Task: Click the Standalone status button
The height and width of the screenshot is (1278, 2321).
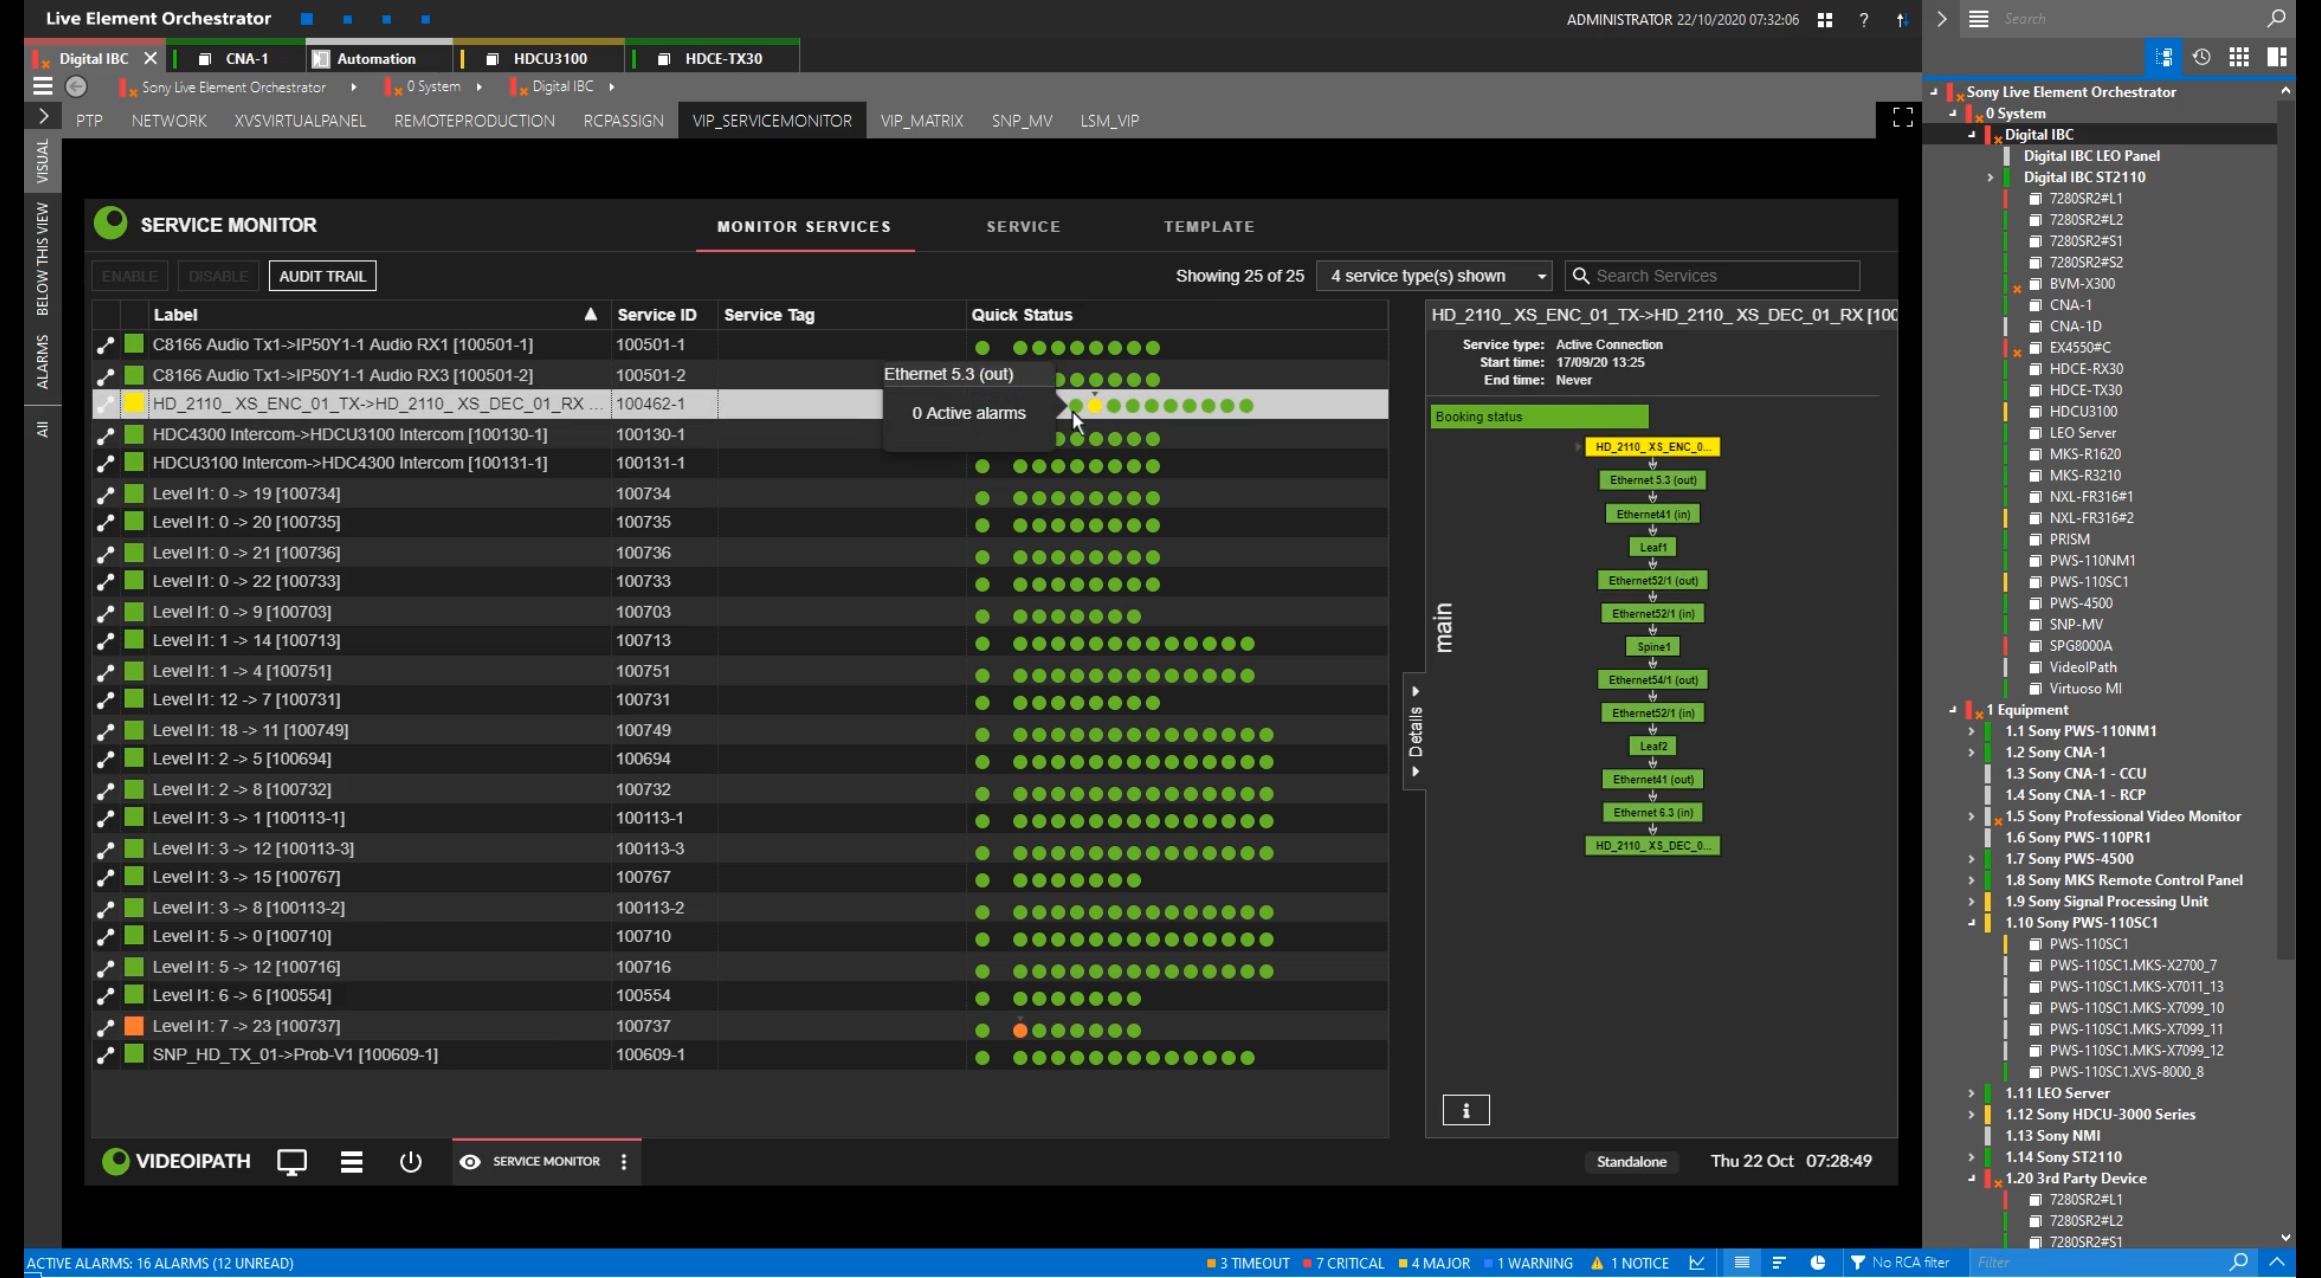Action: click(1631, 1162)
